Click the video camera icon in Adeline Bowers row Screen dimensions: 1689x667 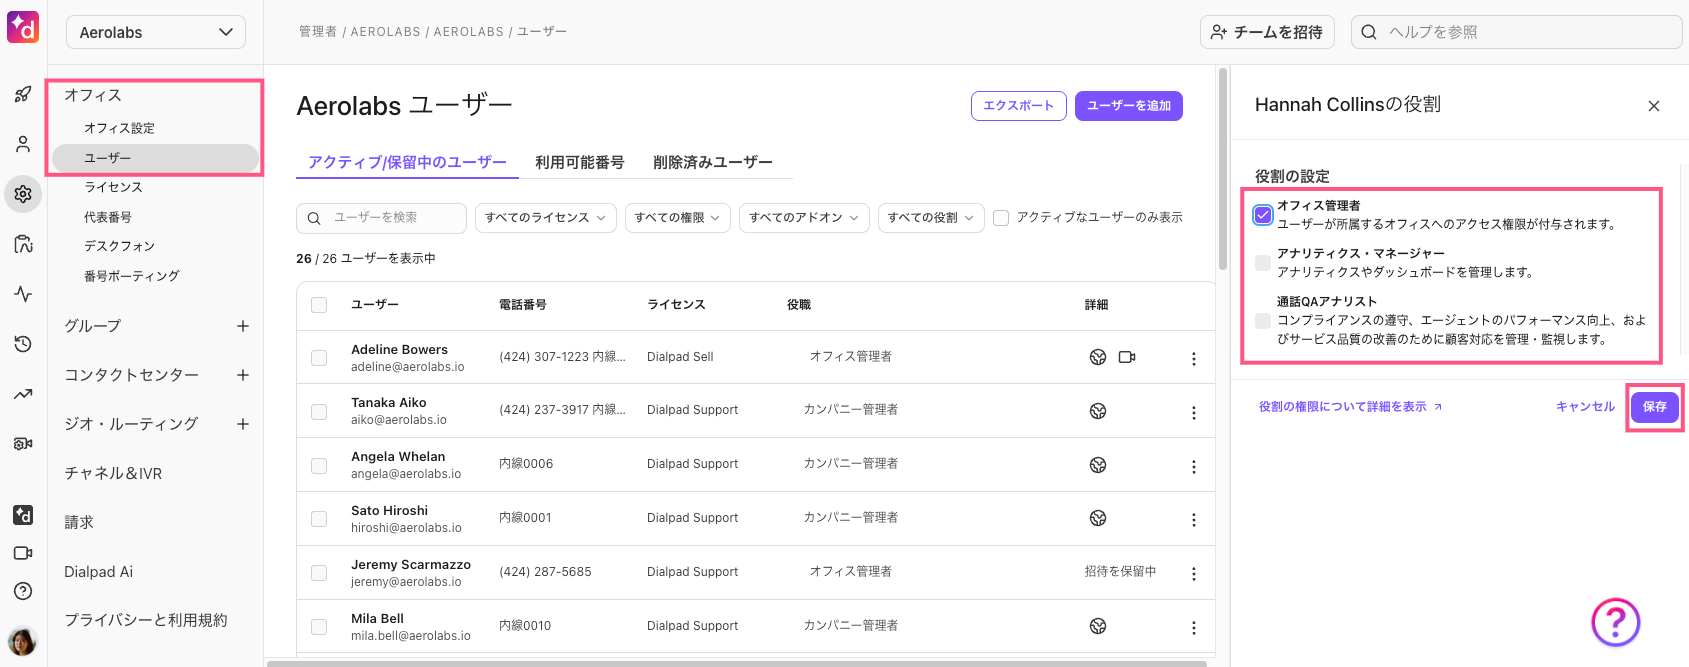point(1127,357)
